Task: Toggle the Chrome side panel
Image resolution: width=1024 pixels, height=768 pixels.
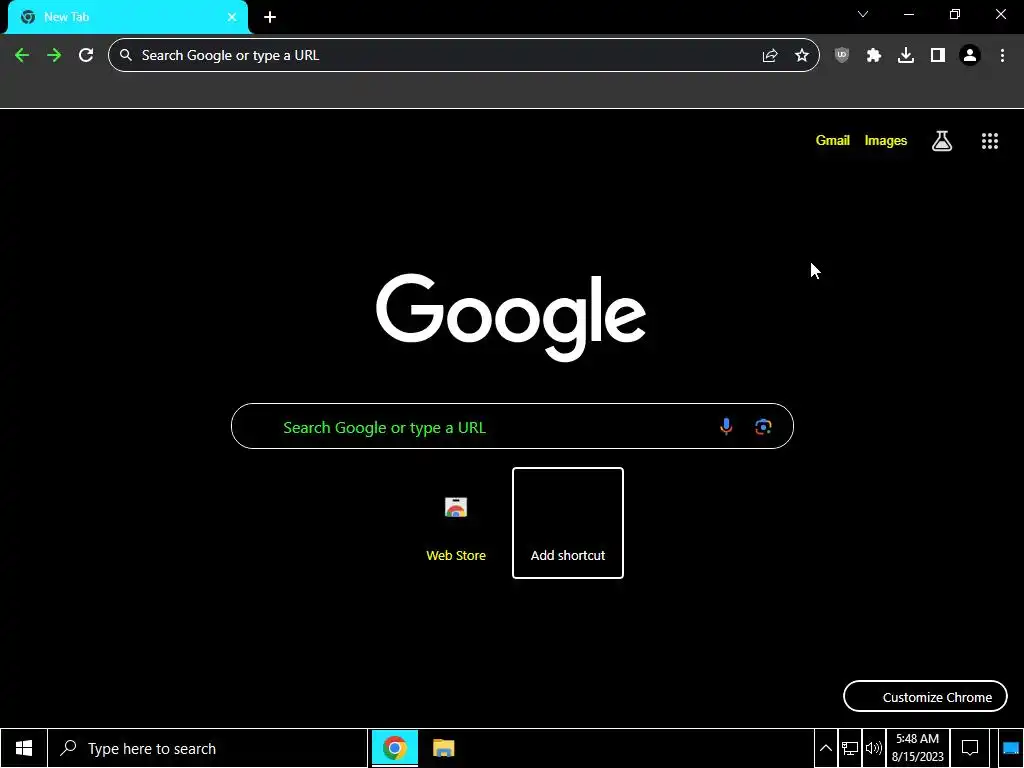Action: (938, 56)
